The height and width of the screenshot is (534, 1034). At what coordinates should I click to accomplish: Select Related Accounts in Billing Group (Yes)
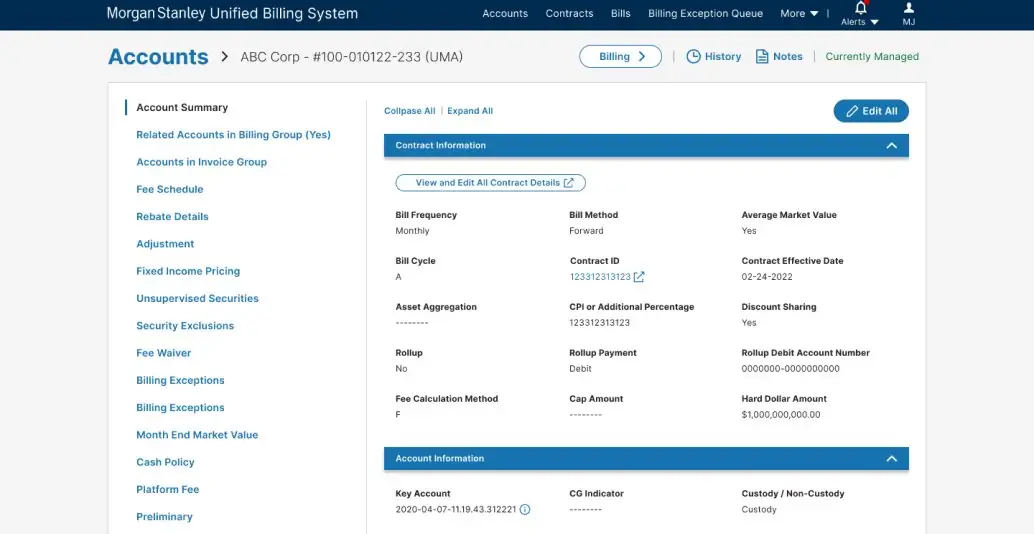tap(233, 134)
